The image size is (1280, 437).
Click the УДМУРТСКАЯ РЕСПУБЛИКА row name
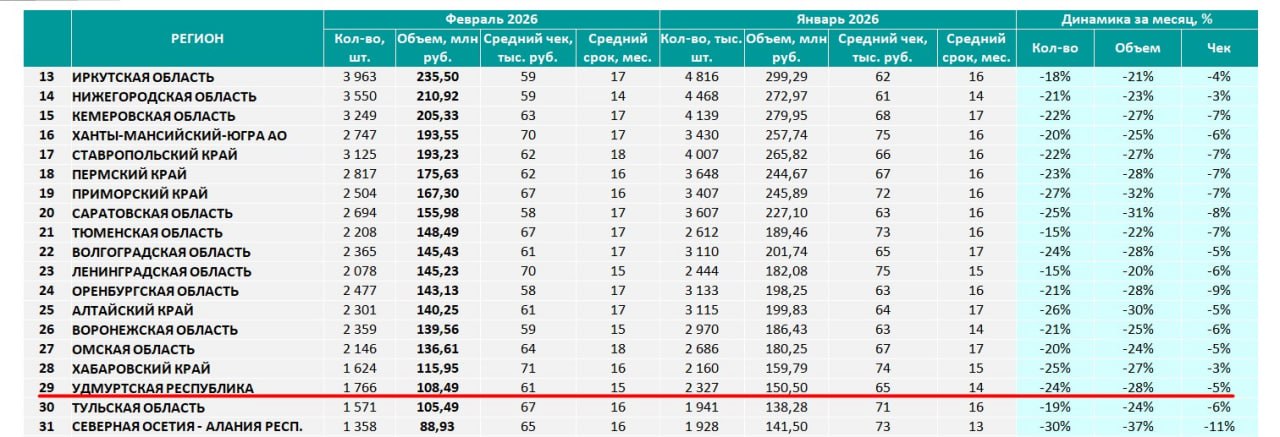(163, 388)
